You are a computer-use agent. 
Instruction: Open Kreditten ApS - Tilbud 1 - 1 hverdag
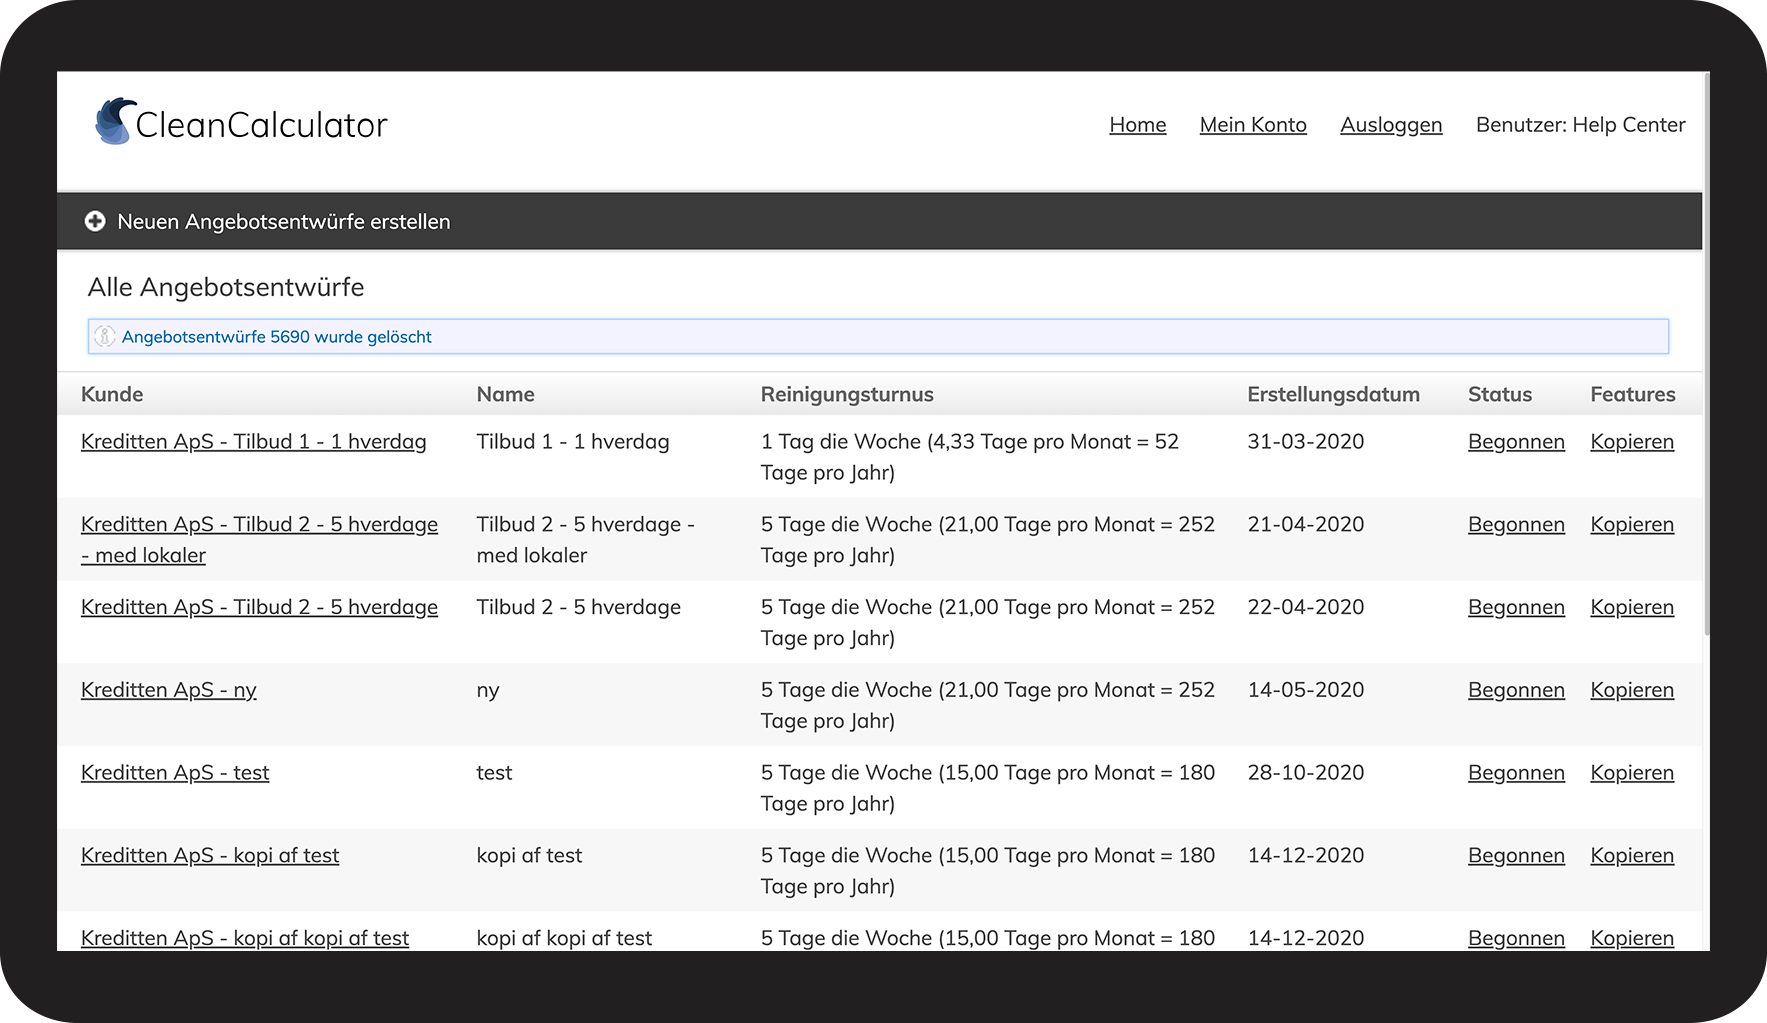253,442
